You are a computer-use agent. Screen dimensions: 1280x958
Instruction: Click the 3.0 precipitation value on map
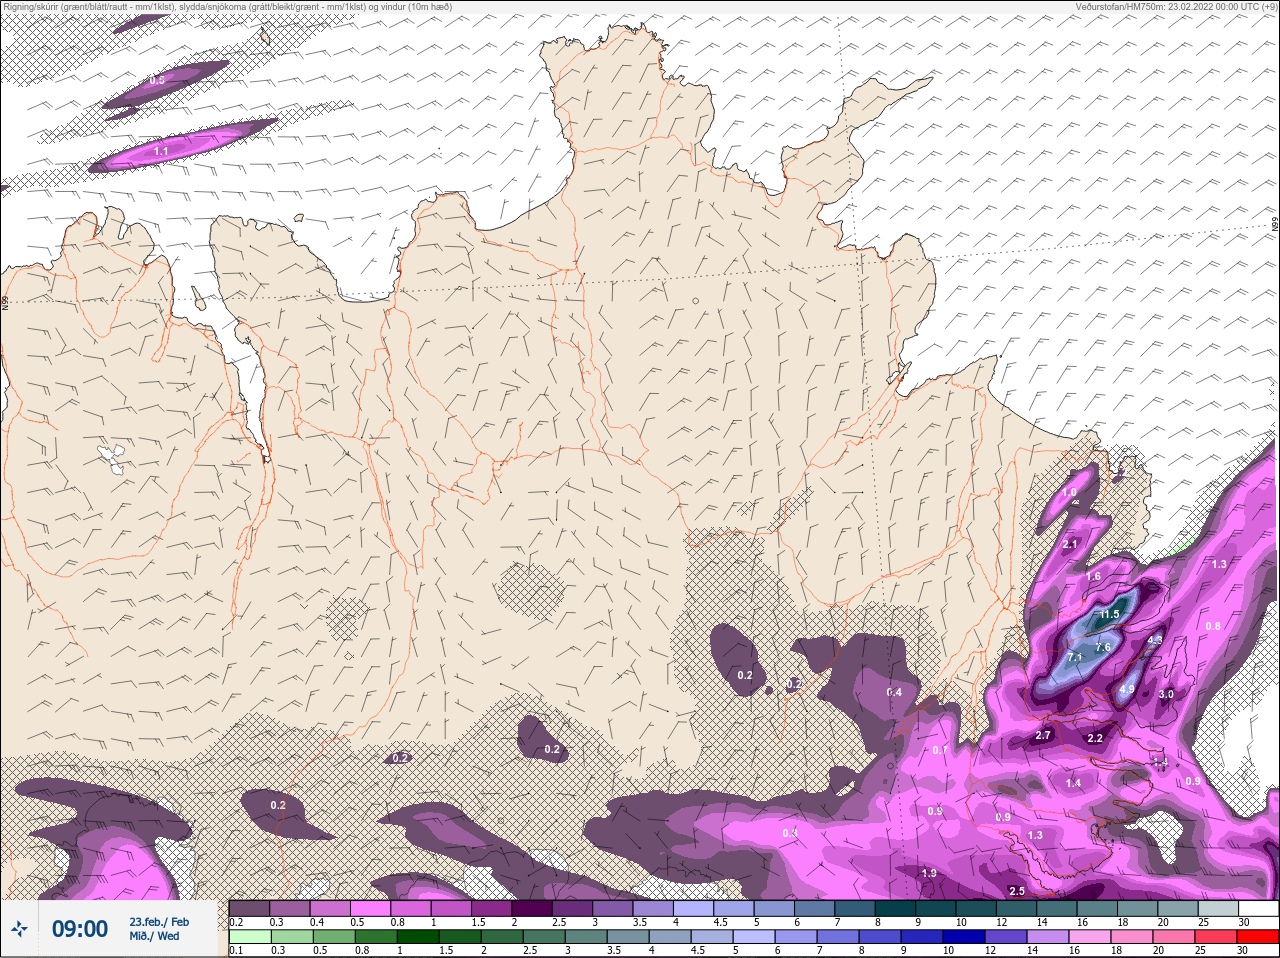click(x=1166, y=694)
